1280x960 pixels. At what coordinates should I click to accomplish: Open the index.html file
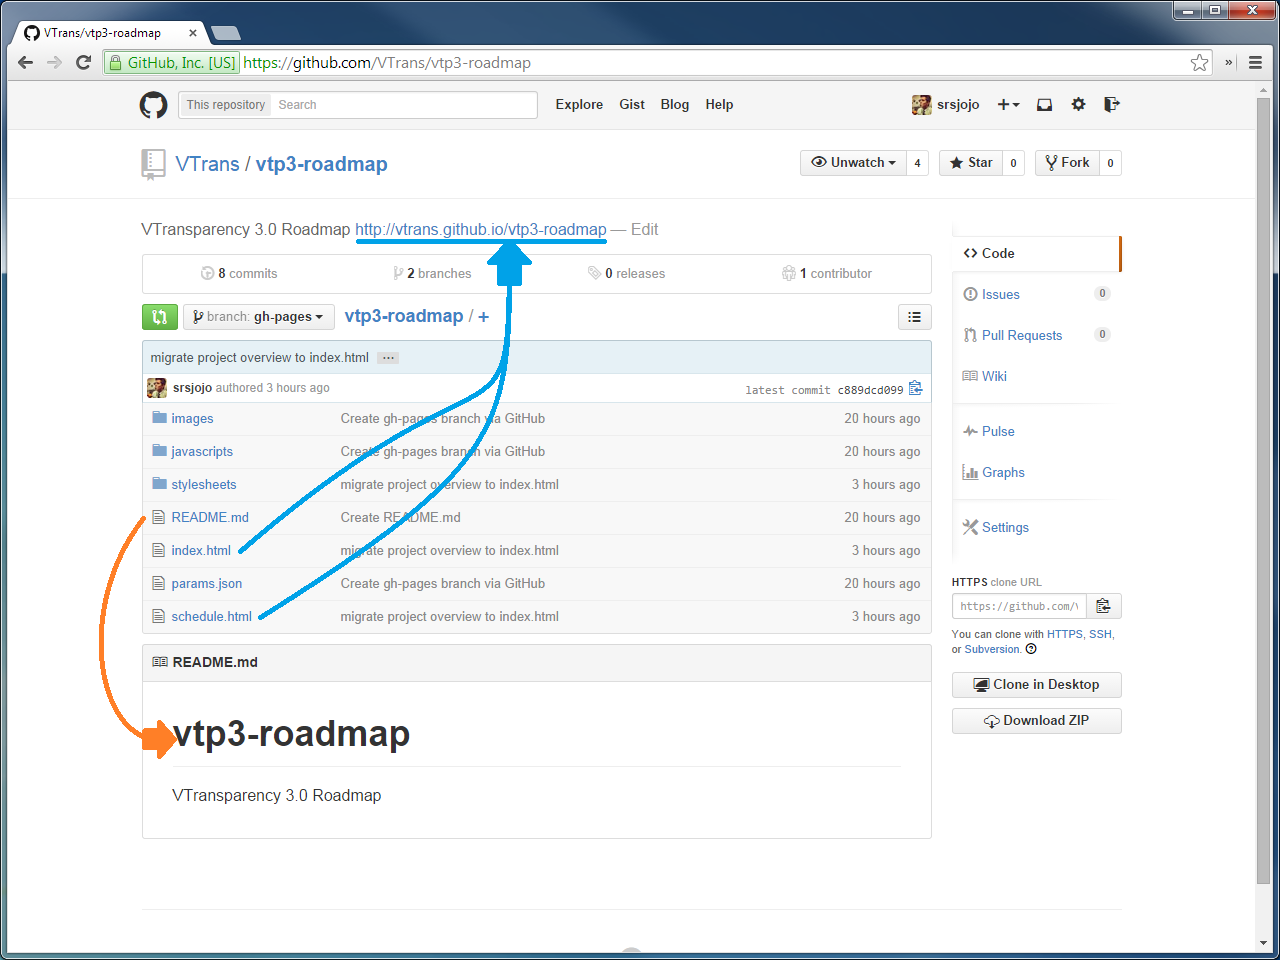(x=201, y=551)
